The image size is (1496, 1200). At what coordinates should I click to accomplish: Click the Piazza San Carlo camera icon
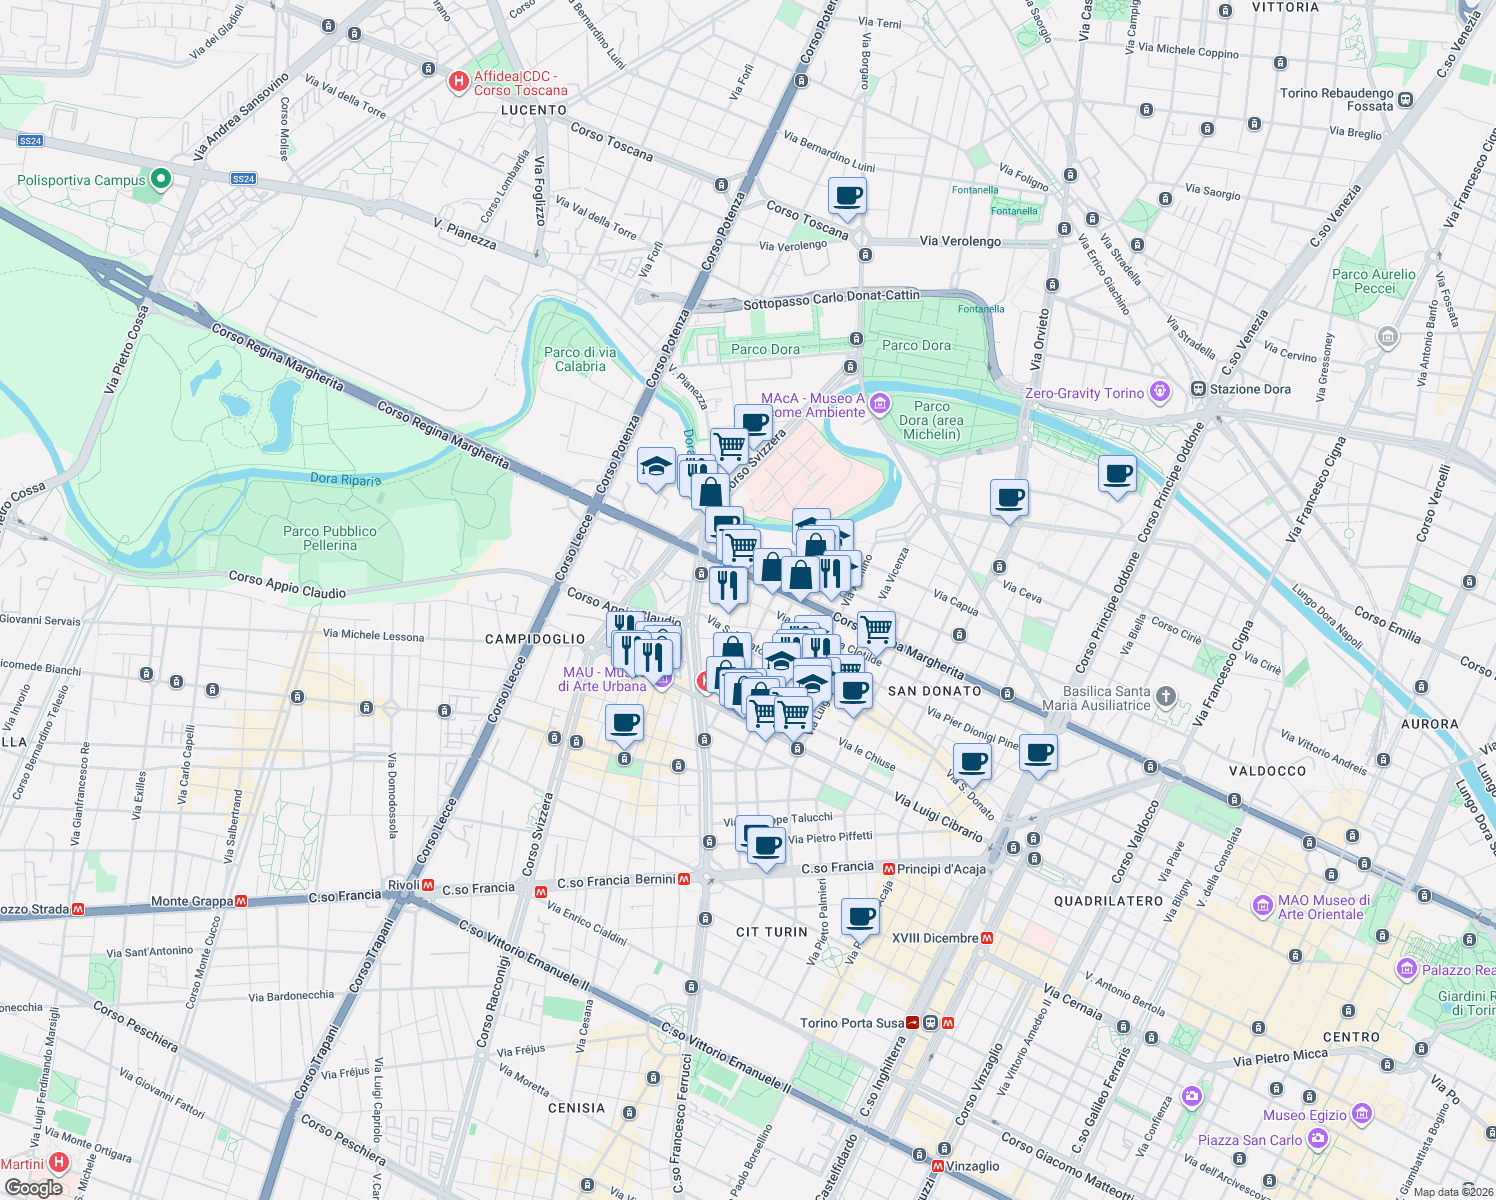(1318, 1139)
